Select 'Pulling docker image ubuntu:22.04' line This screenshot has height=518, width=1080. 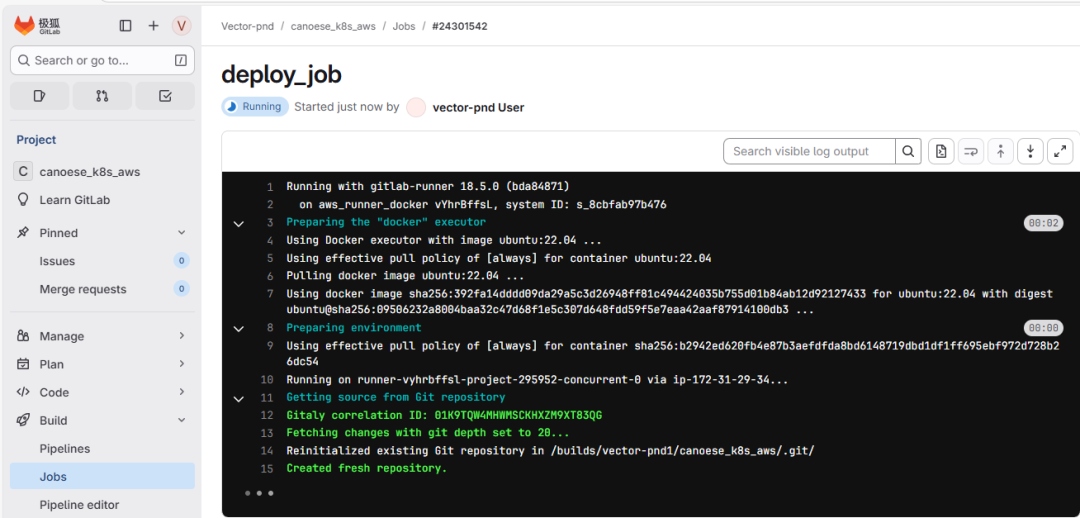coord(405,276)
